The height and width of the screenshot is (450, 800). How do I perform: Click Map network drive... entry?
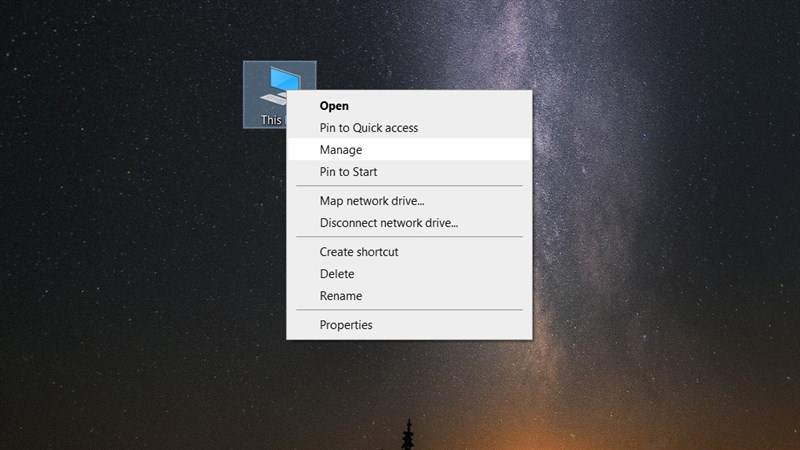coord(372,201)
